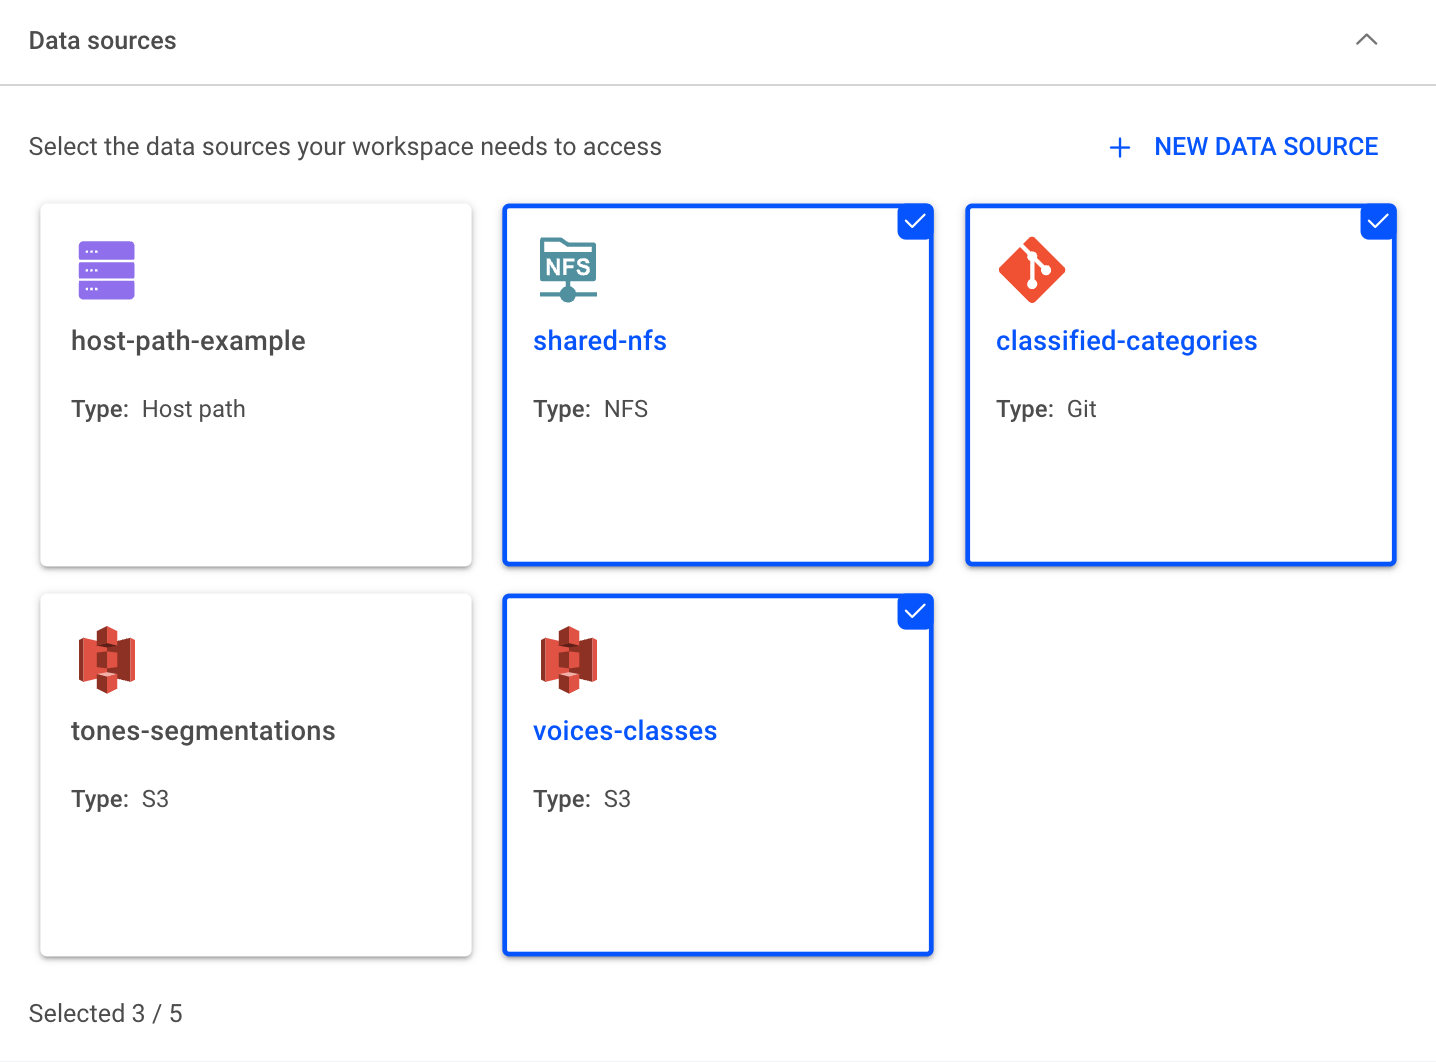Click the Data sources header title
This screenshot has height=1062, width=1436.
[102, 41]
